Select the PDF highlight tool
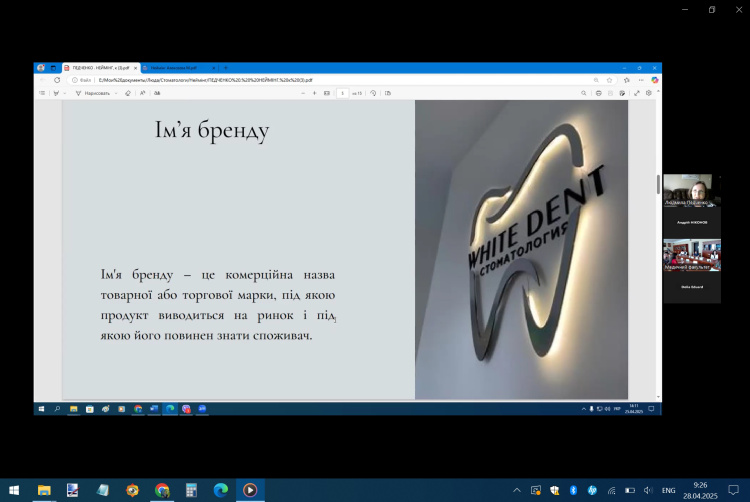 [x=56, y=93]
